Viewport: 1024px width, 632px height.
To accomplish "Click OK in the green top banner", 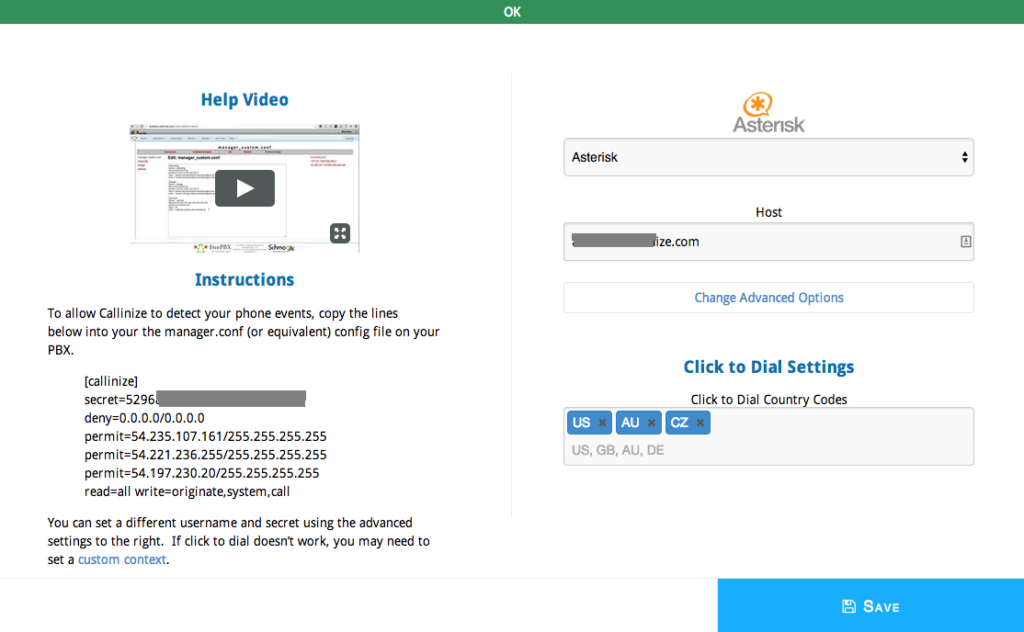I will [511, 12].
